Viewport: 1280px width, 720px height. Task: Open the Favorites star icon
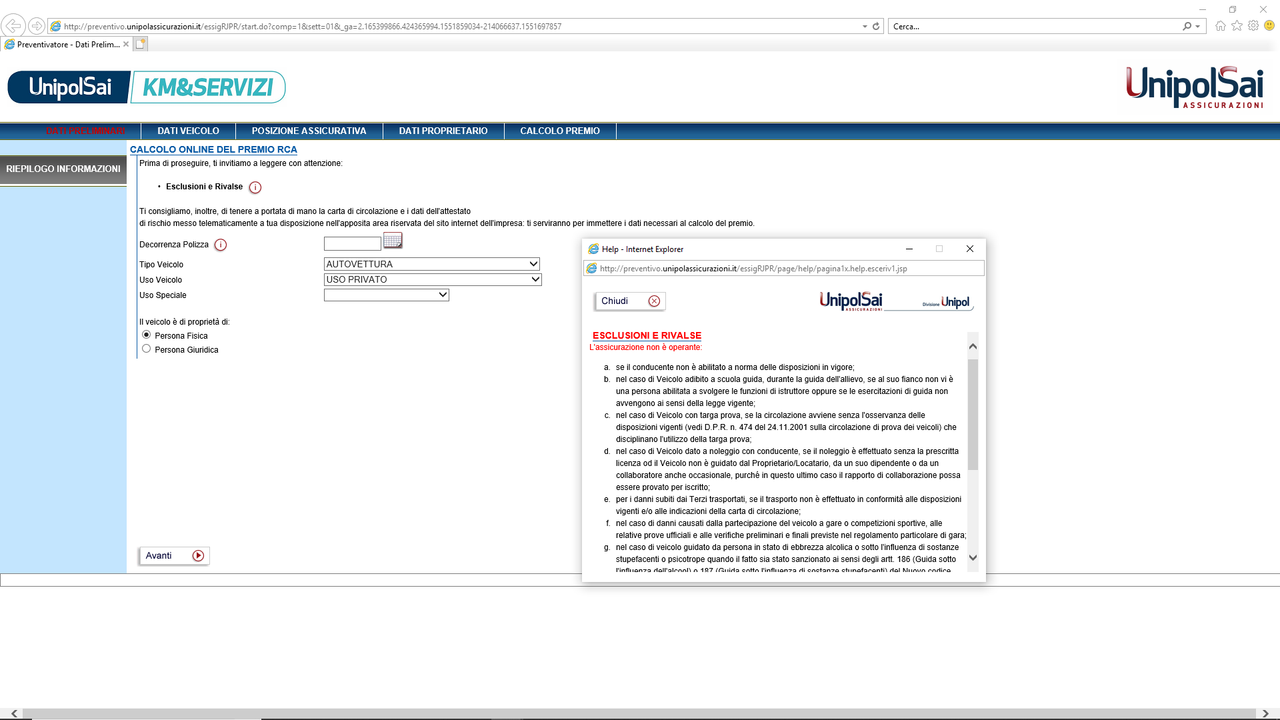(x=1237, y=26)
